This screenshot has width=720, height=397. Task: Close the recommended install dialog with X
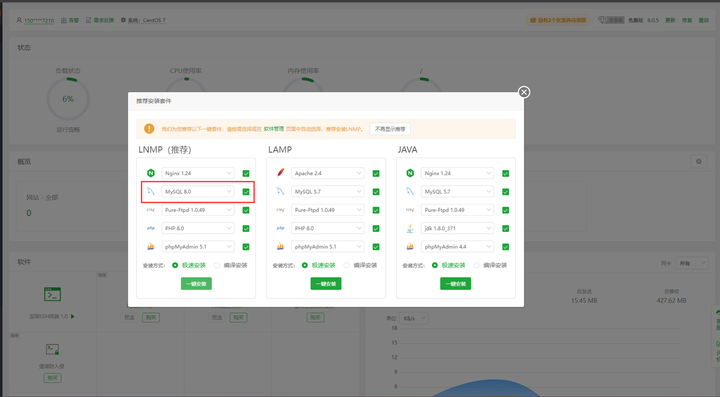pyautogui.click(x=524, y=92)
